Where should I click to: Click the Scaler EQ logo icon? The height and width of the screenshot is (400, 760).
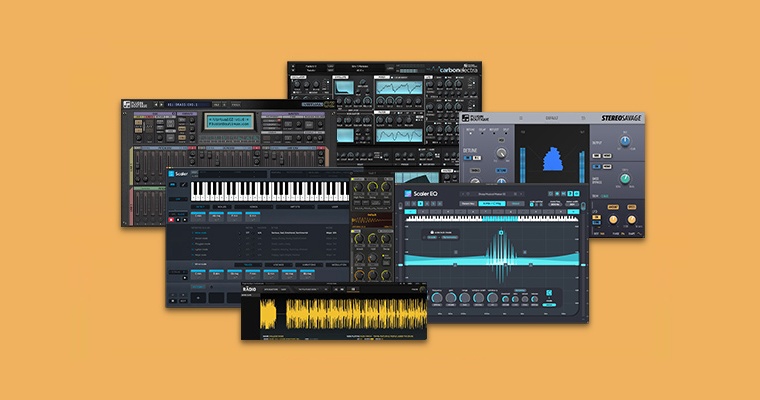click(408, 193)
